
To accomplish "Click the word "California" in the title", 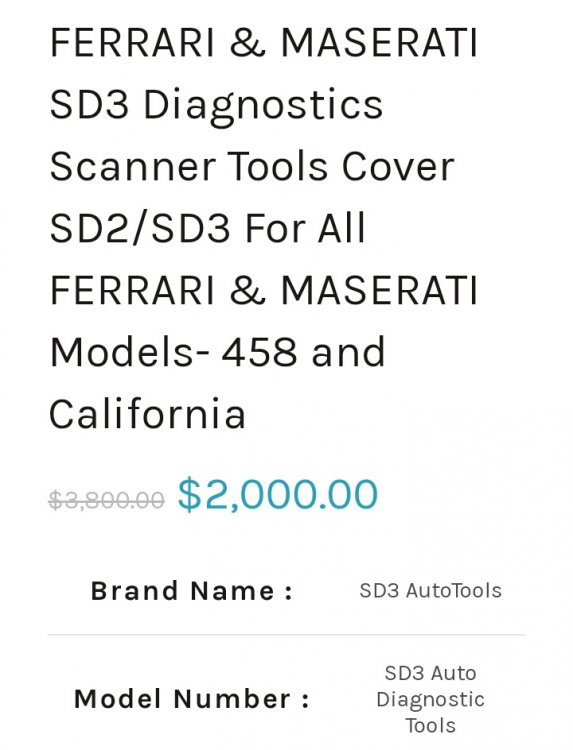I will pos(147,413).
